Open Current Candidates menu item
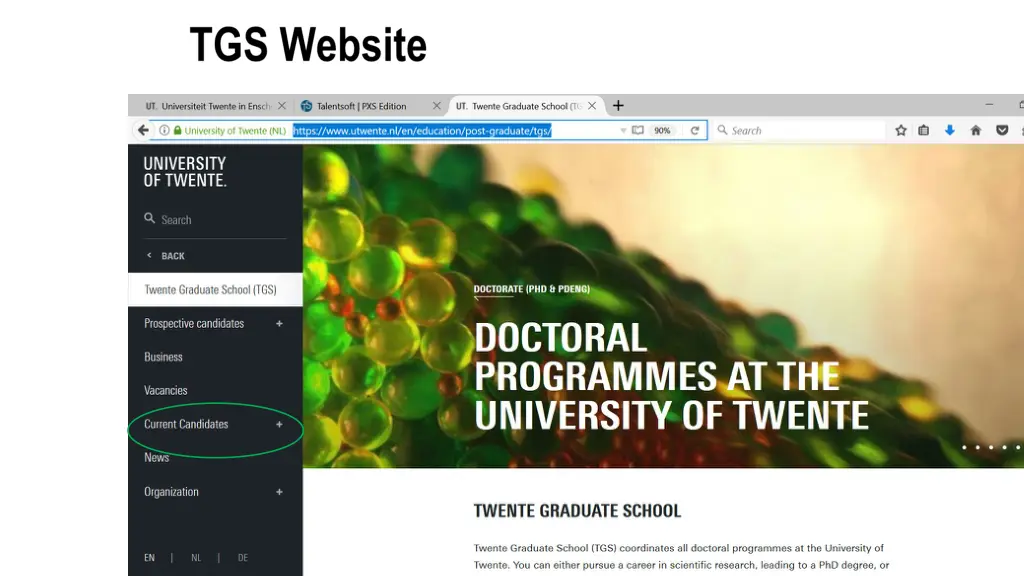1024x576 pixels. point(186,424)
